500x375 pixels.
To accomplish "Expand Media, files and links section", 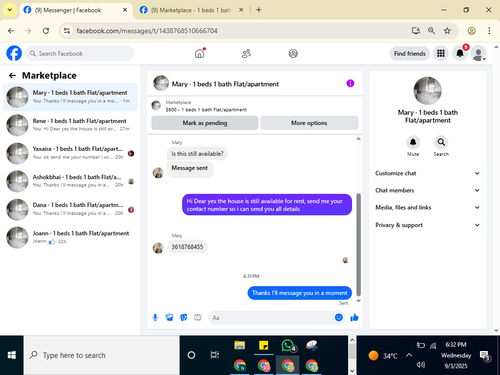I will [428, 207].
